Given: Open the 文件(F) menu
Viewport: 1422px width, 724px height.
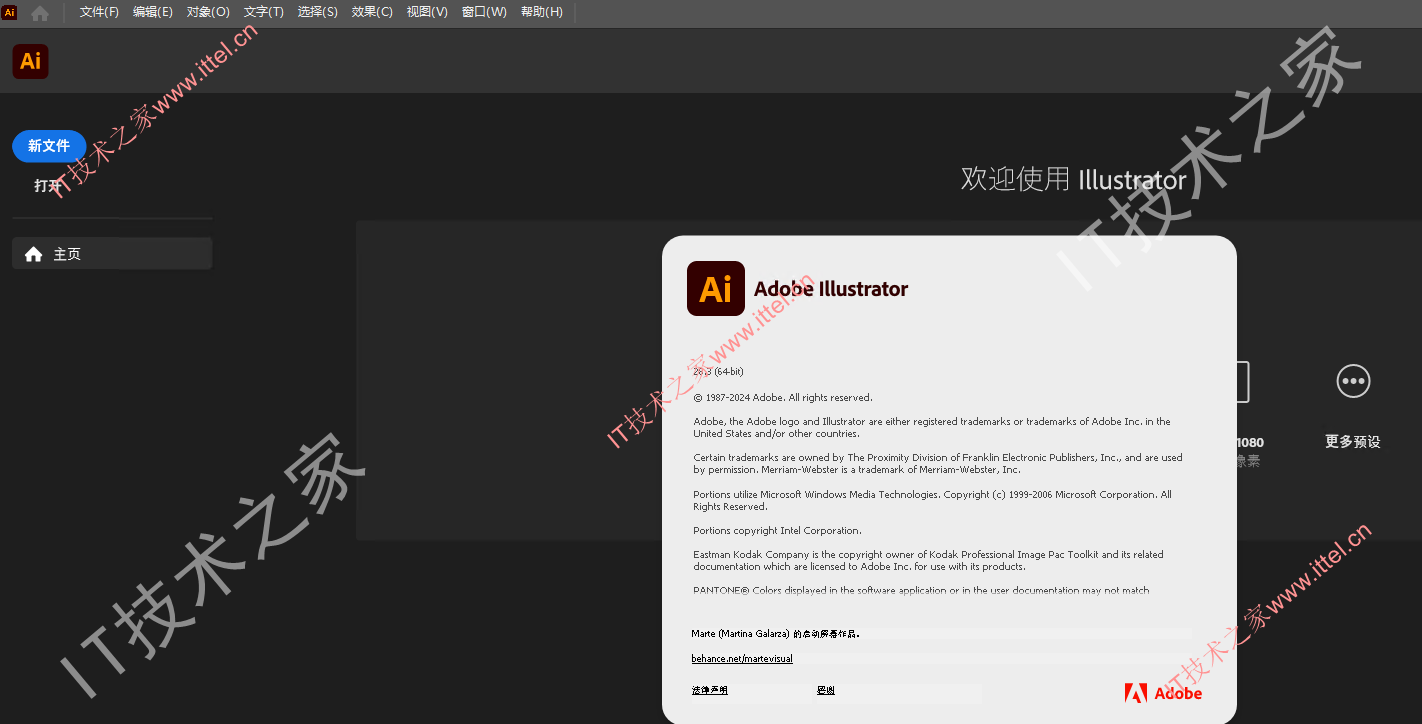Looking at the screenshot, I should coord(99,12).
